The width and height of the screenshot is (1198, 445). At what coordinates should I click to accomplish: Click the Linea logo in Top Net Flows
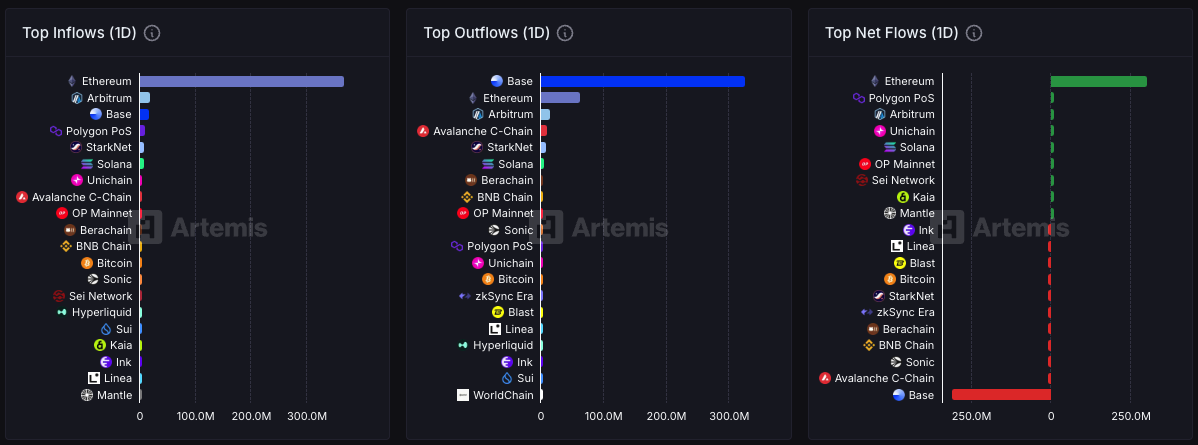[x=897, y=246]
